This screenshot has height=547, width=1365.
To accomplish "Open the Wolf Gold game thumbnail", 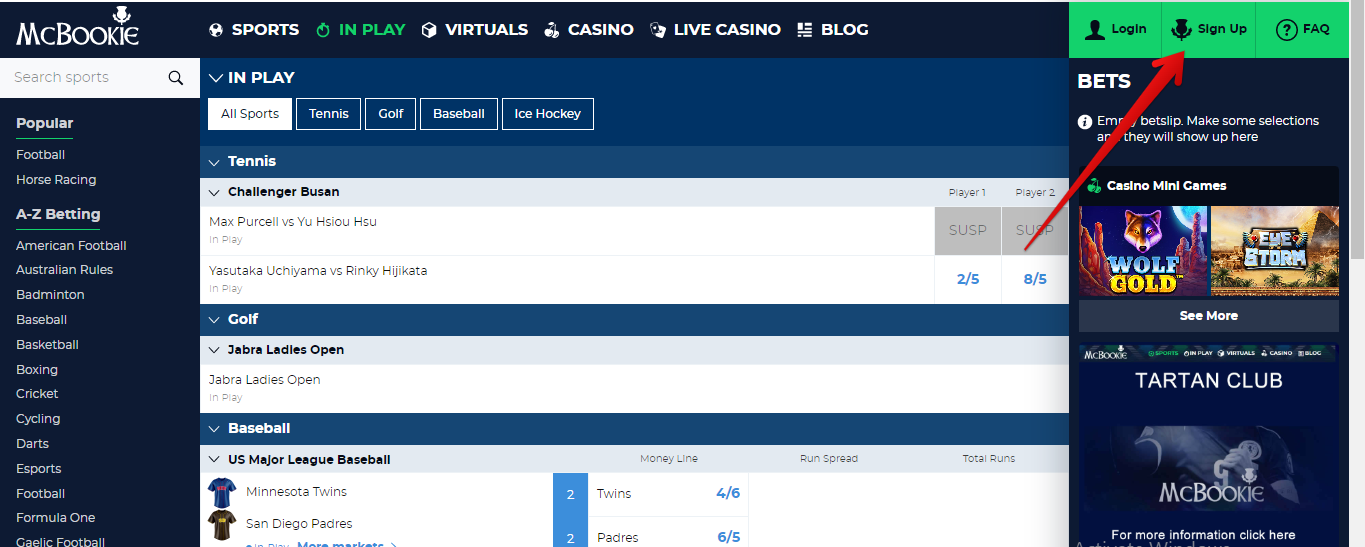I will (x=1144, y=251).
